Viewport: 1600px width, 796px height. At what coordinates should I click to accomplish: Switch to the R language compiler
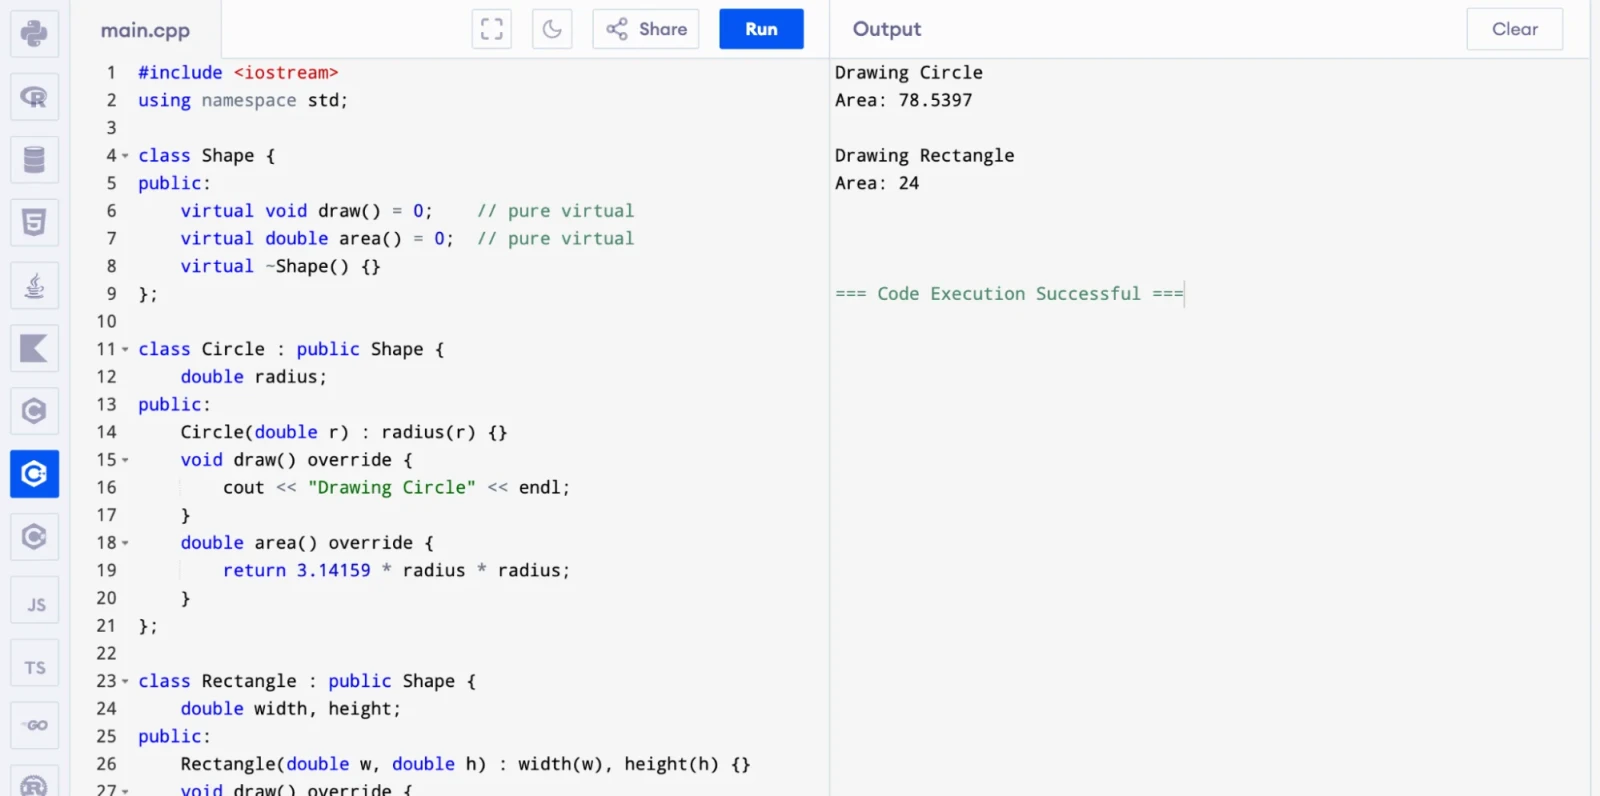pyautogui.click(x=34, y=97)
